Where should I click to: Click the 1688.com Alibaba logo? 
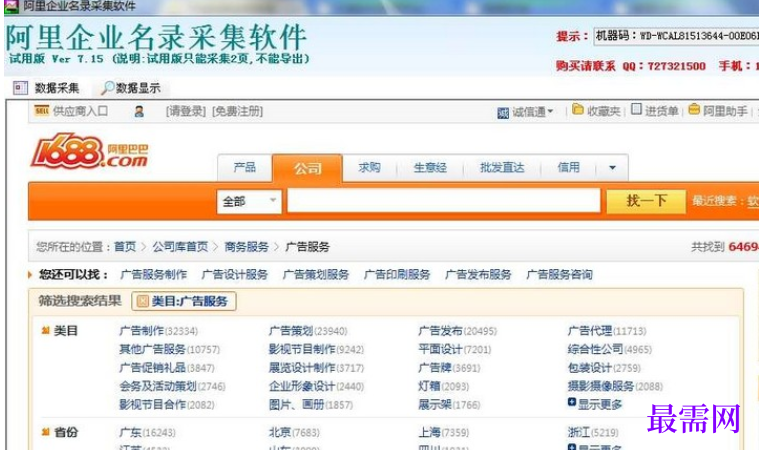tap(90, 151)
